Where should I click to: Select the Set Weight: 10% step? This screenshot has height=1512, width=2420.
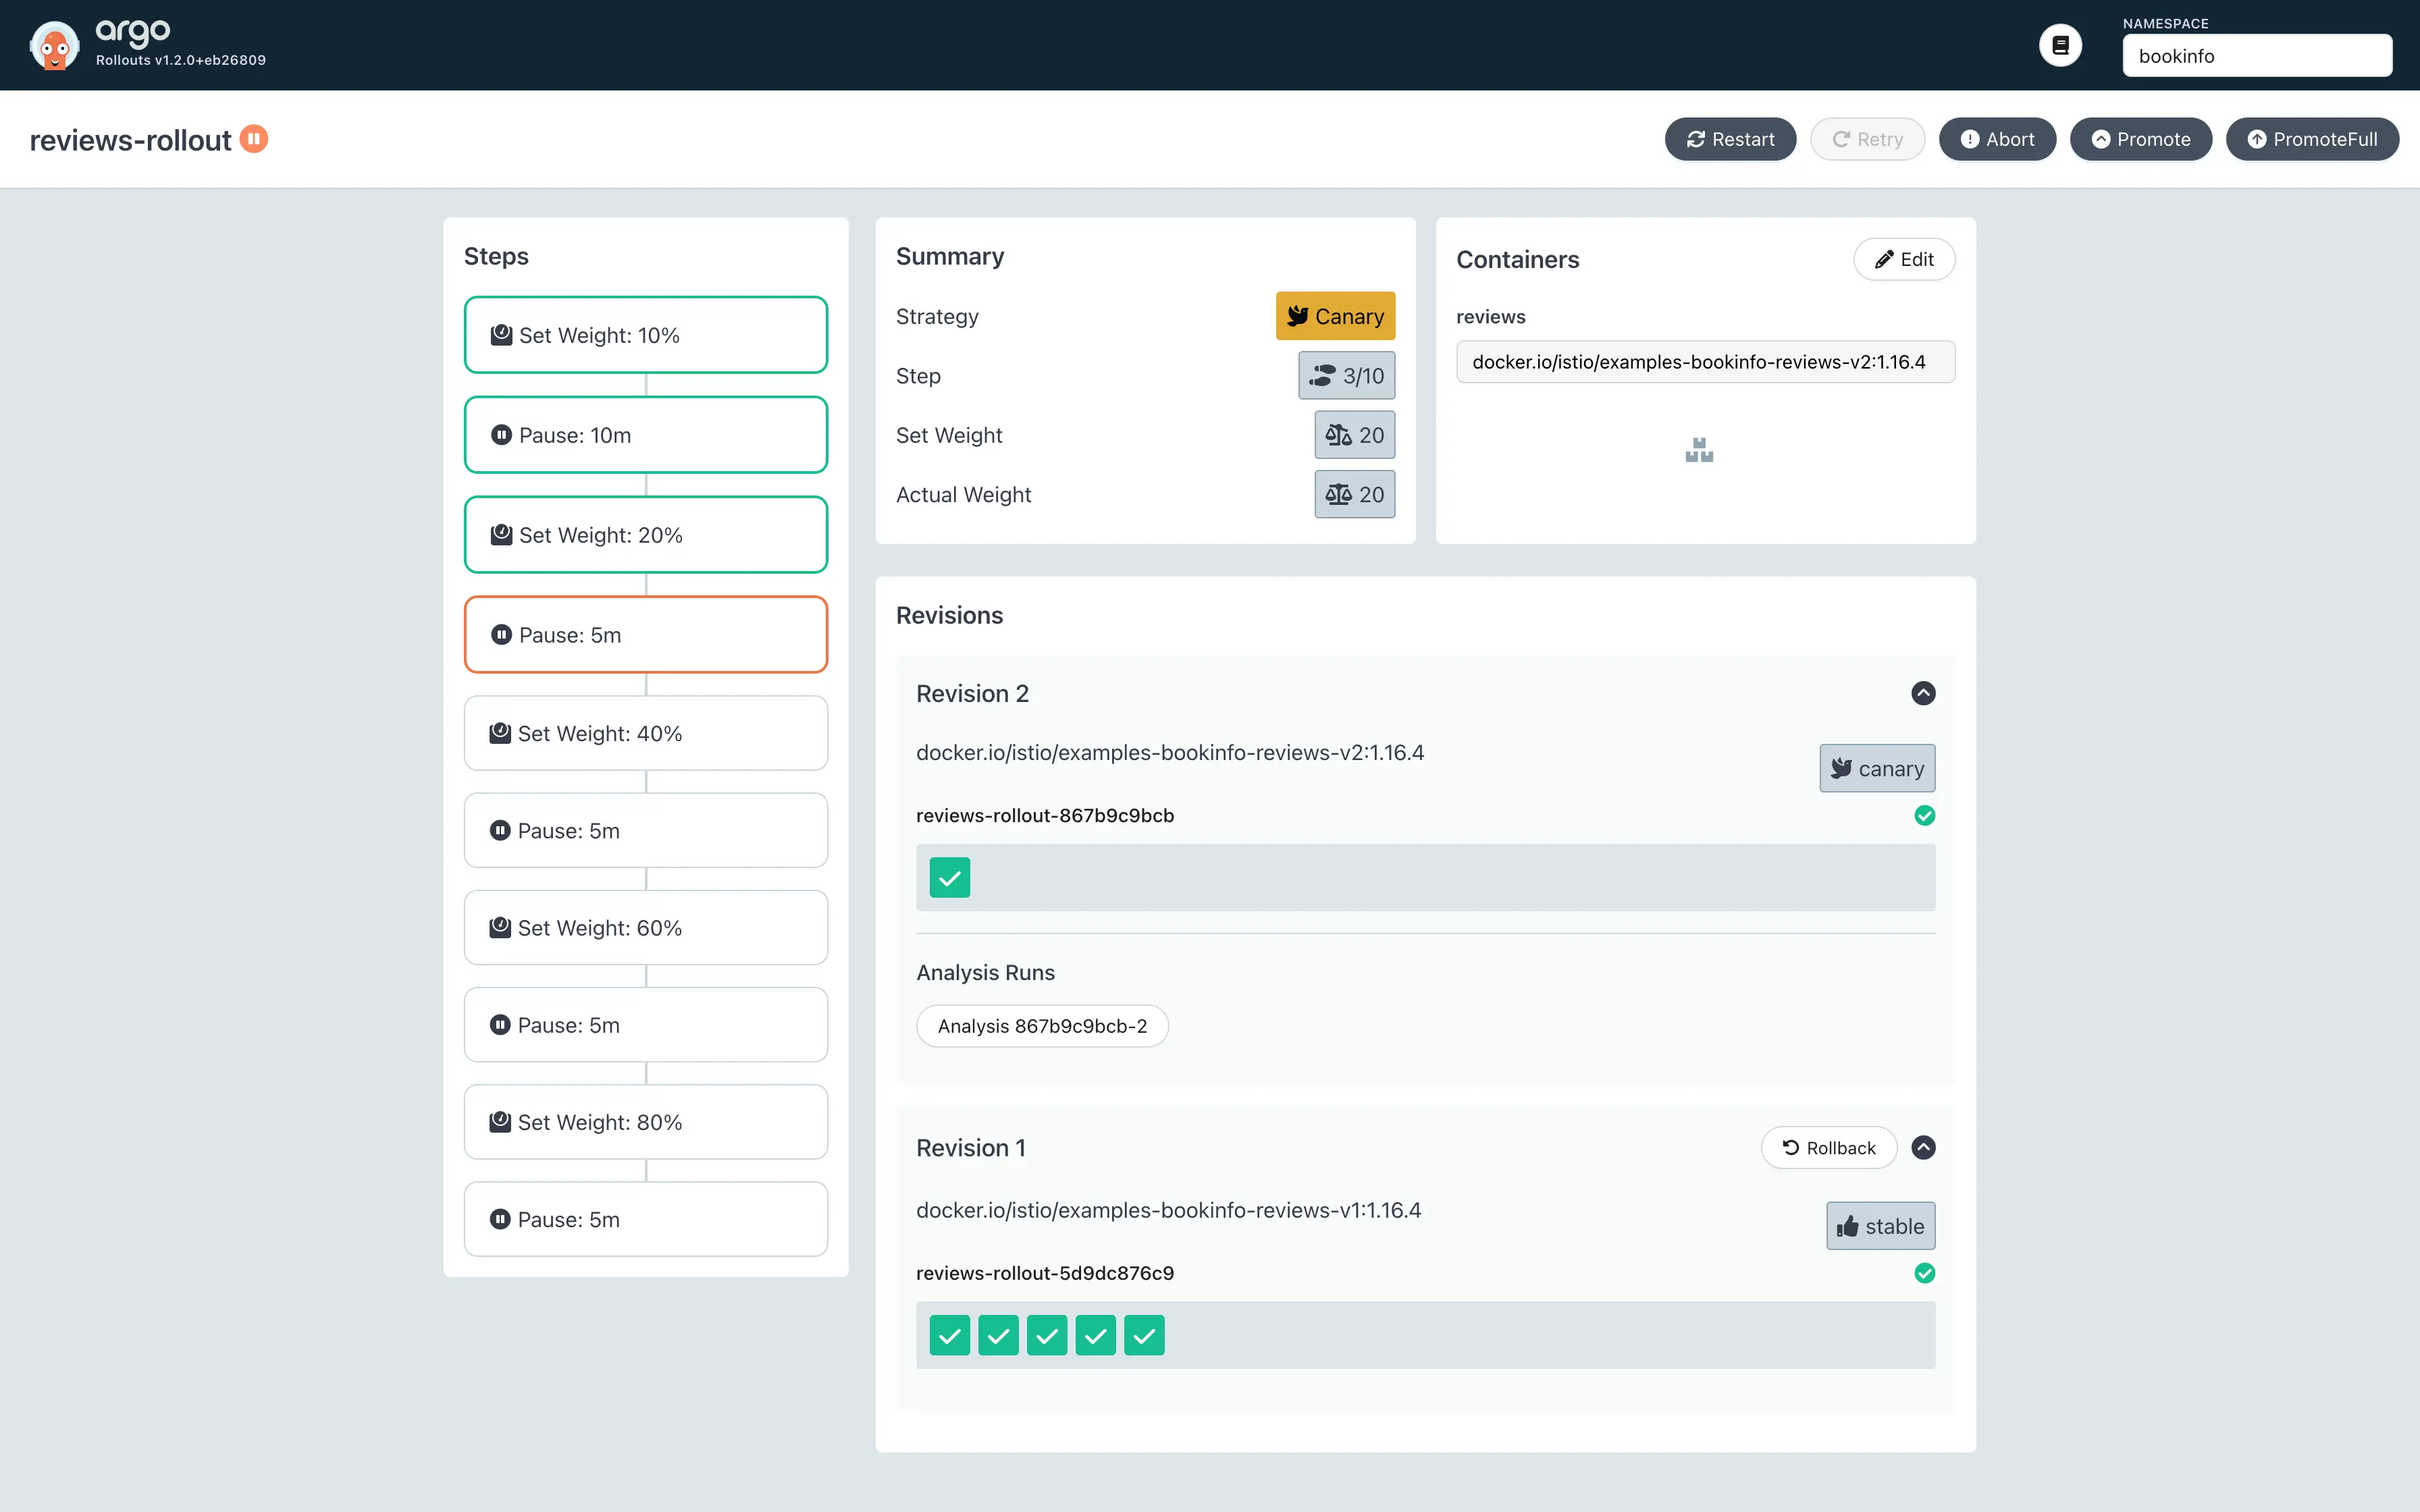(x=646, y=335)
